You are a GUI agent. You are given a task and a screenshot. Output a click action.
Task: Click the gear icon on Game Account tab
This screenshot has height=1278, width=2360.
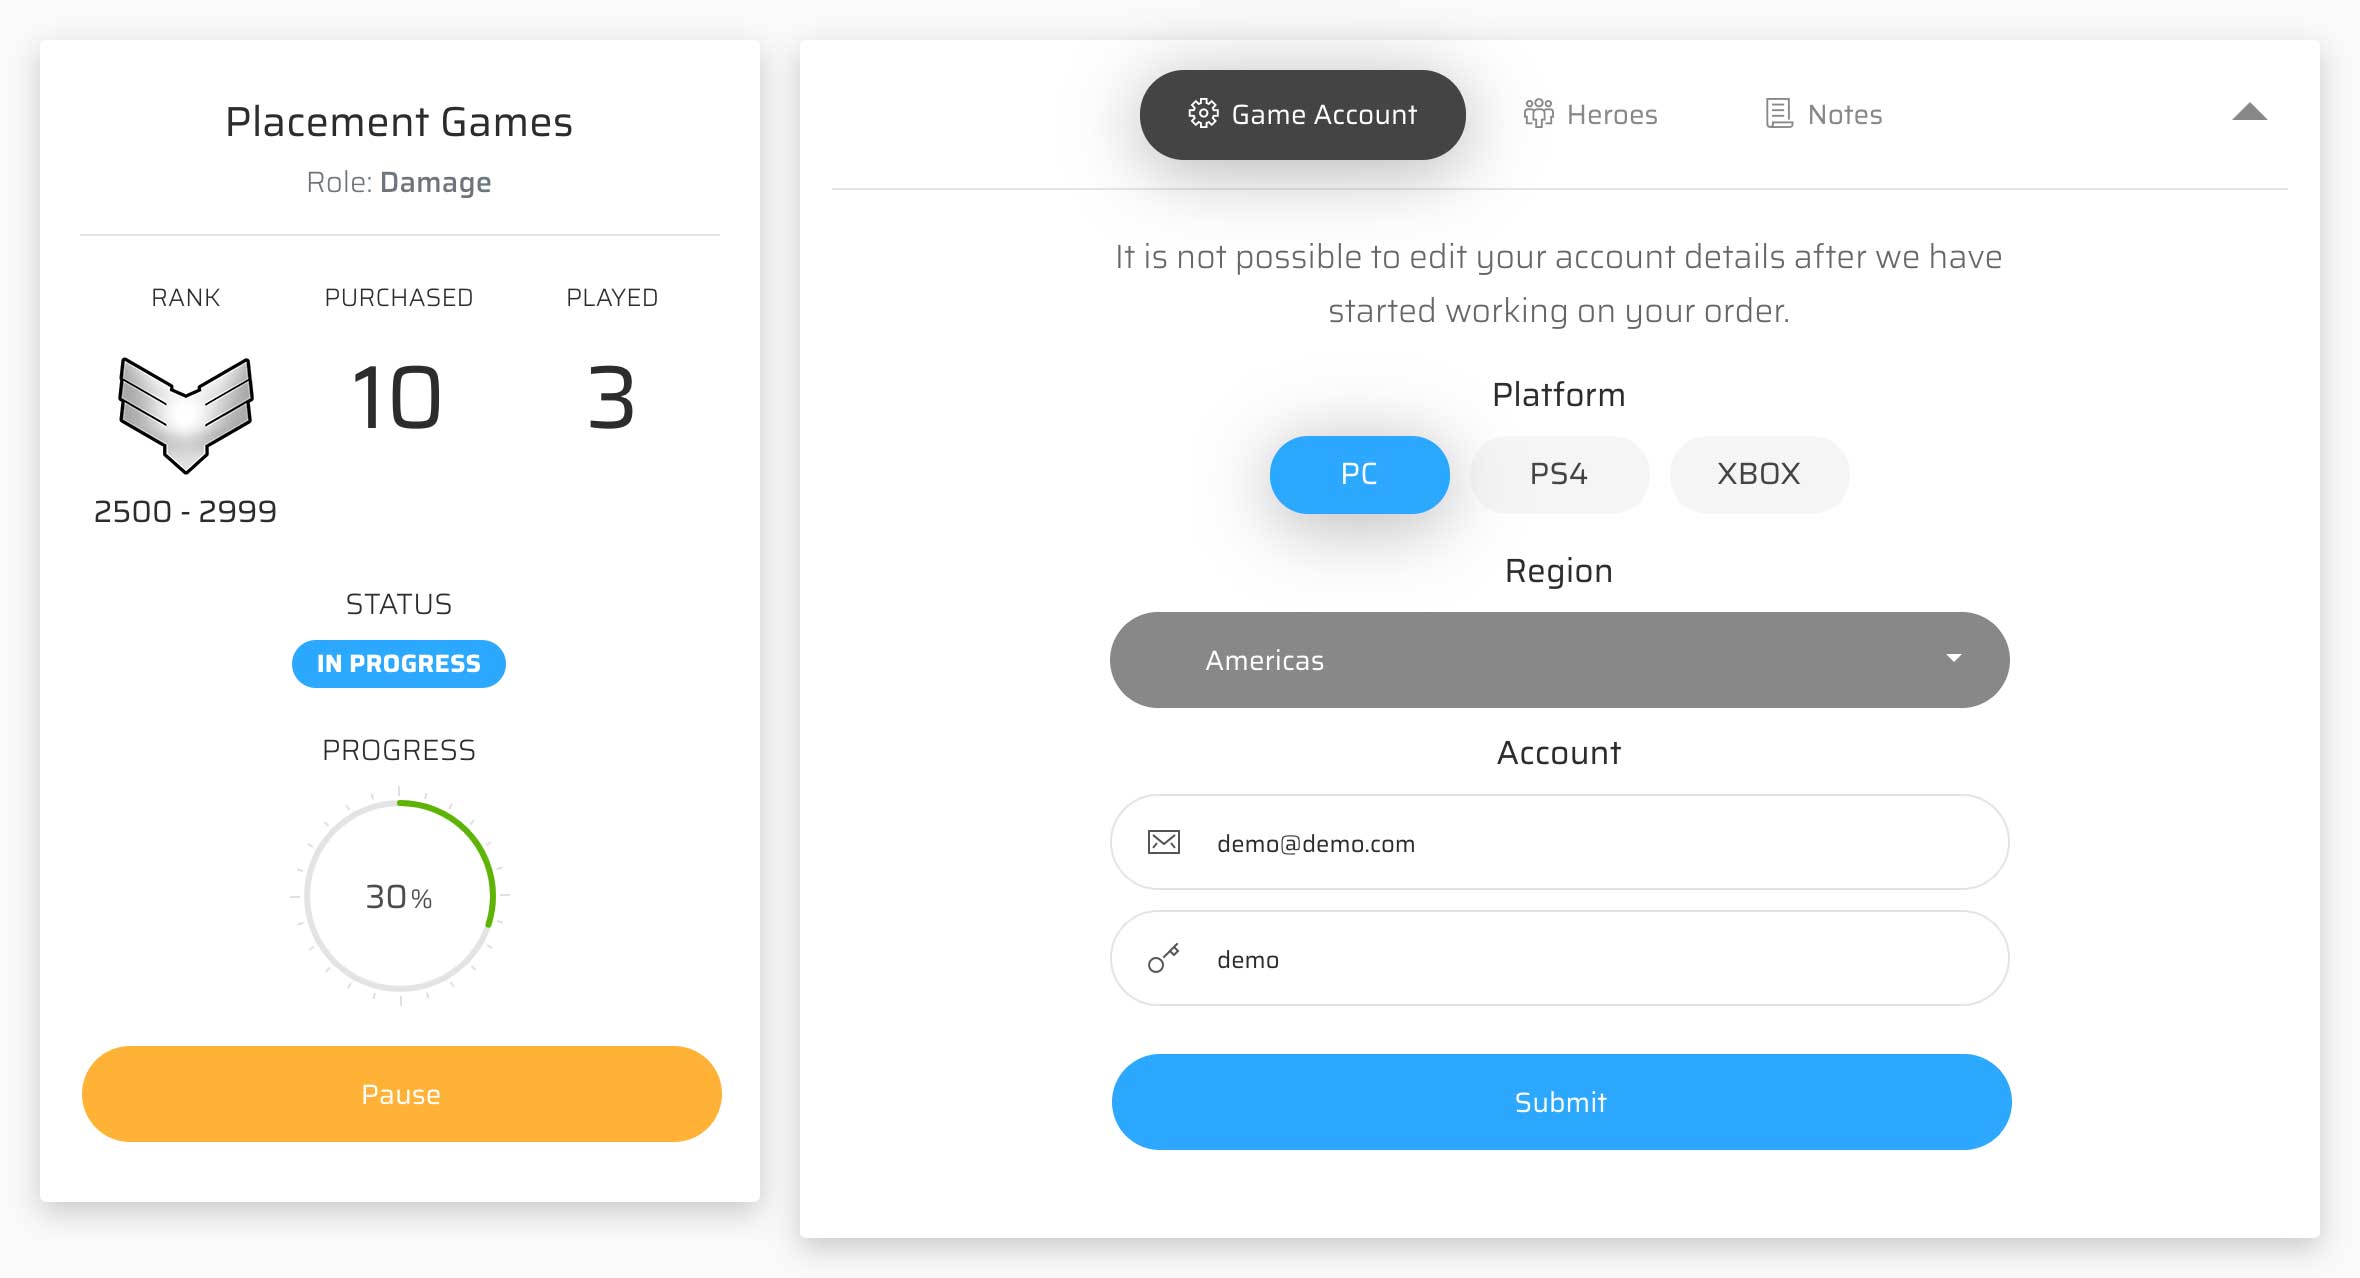1204,112
